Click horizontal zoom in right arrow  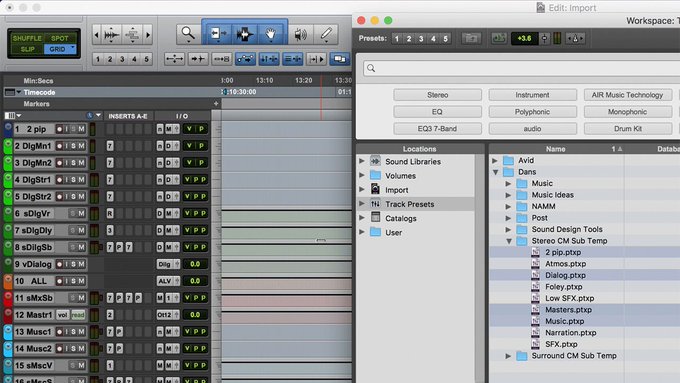(x=148, y=34)
